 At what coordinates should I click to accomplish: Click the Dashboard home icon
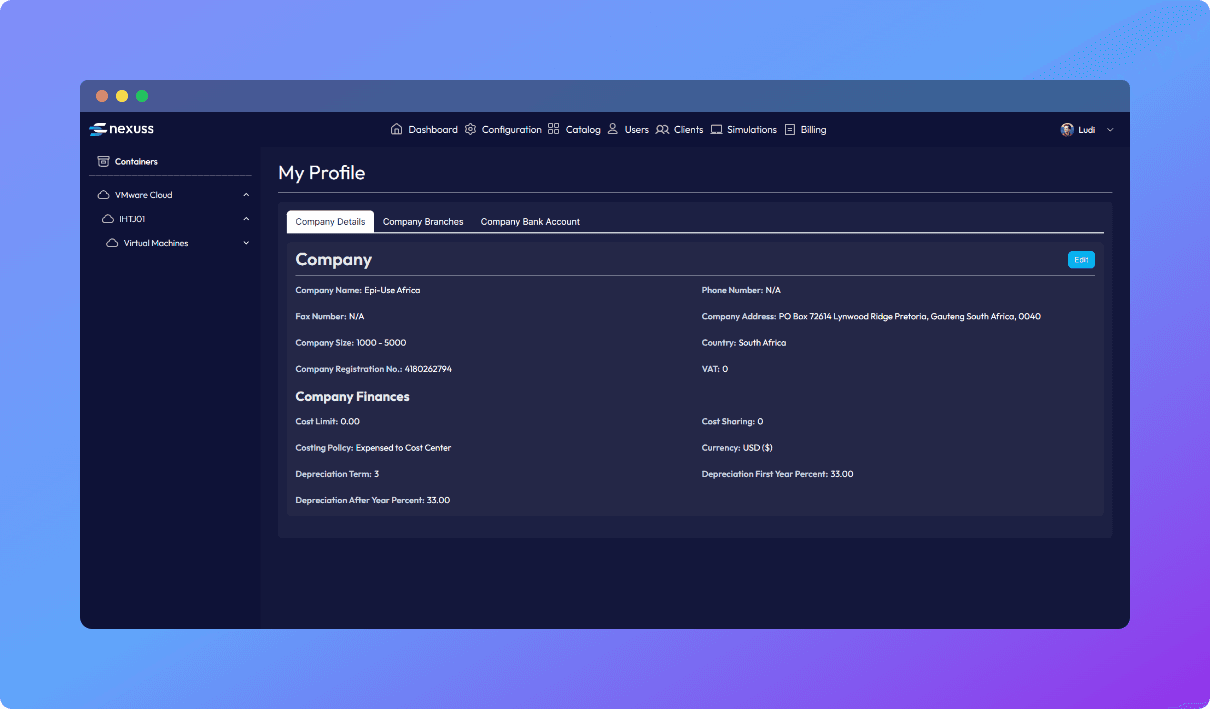pyautogui.click(x=396, y=129)
